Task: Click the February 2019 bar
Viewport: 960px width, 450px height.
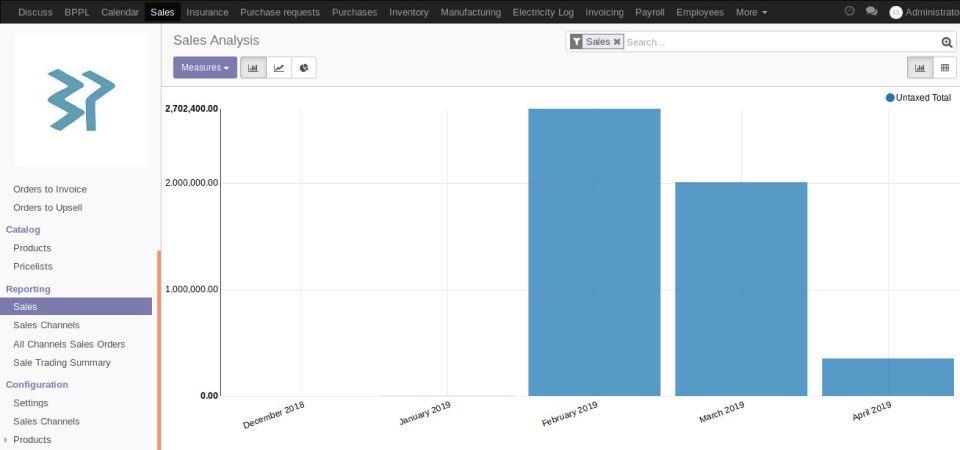Action: click(x=594, y=252)
